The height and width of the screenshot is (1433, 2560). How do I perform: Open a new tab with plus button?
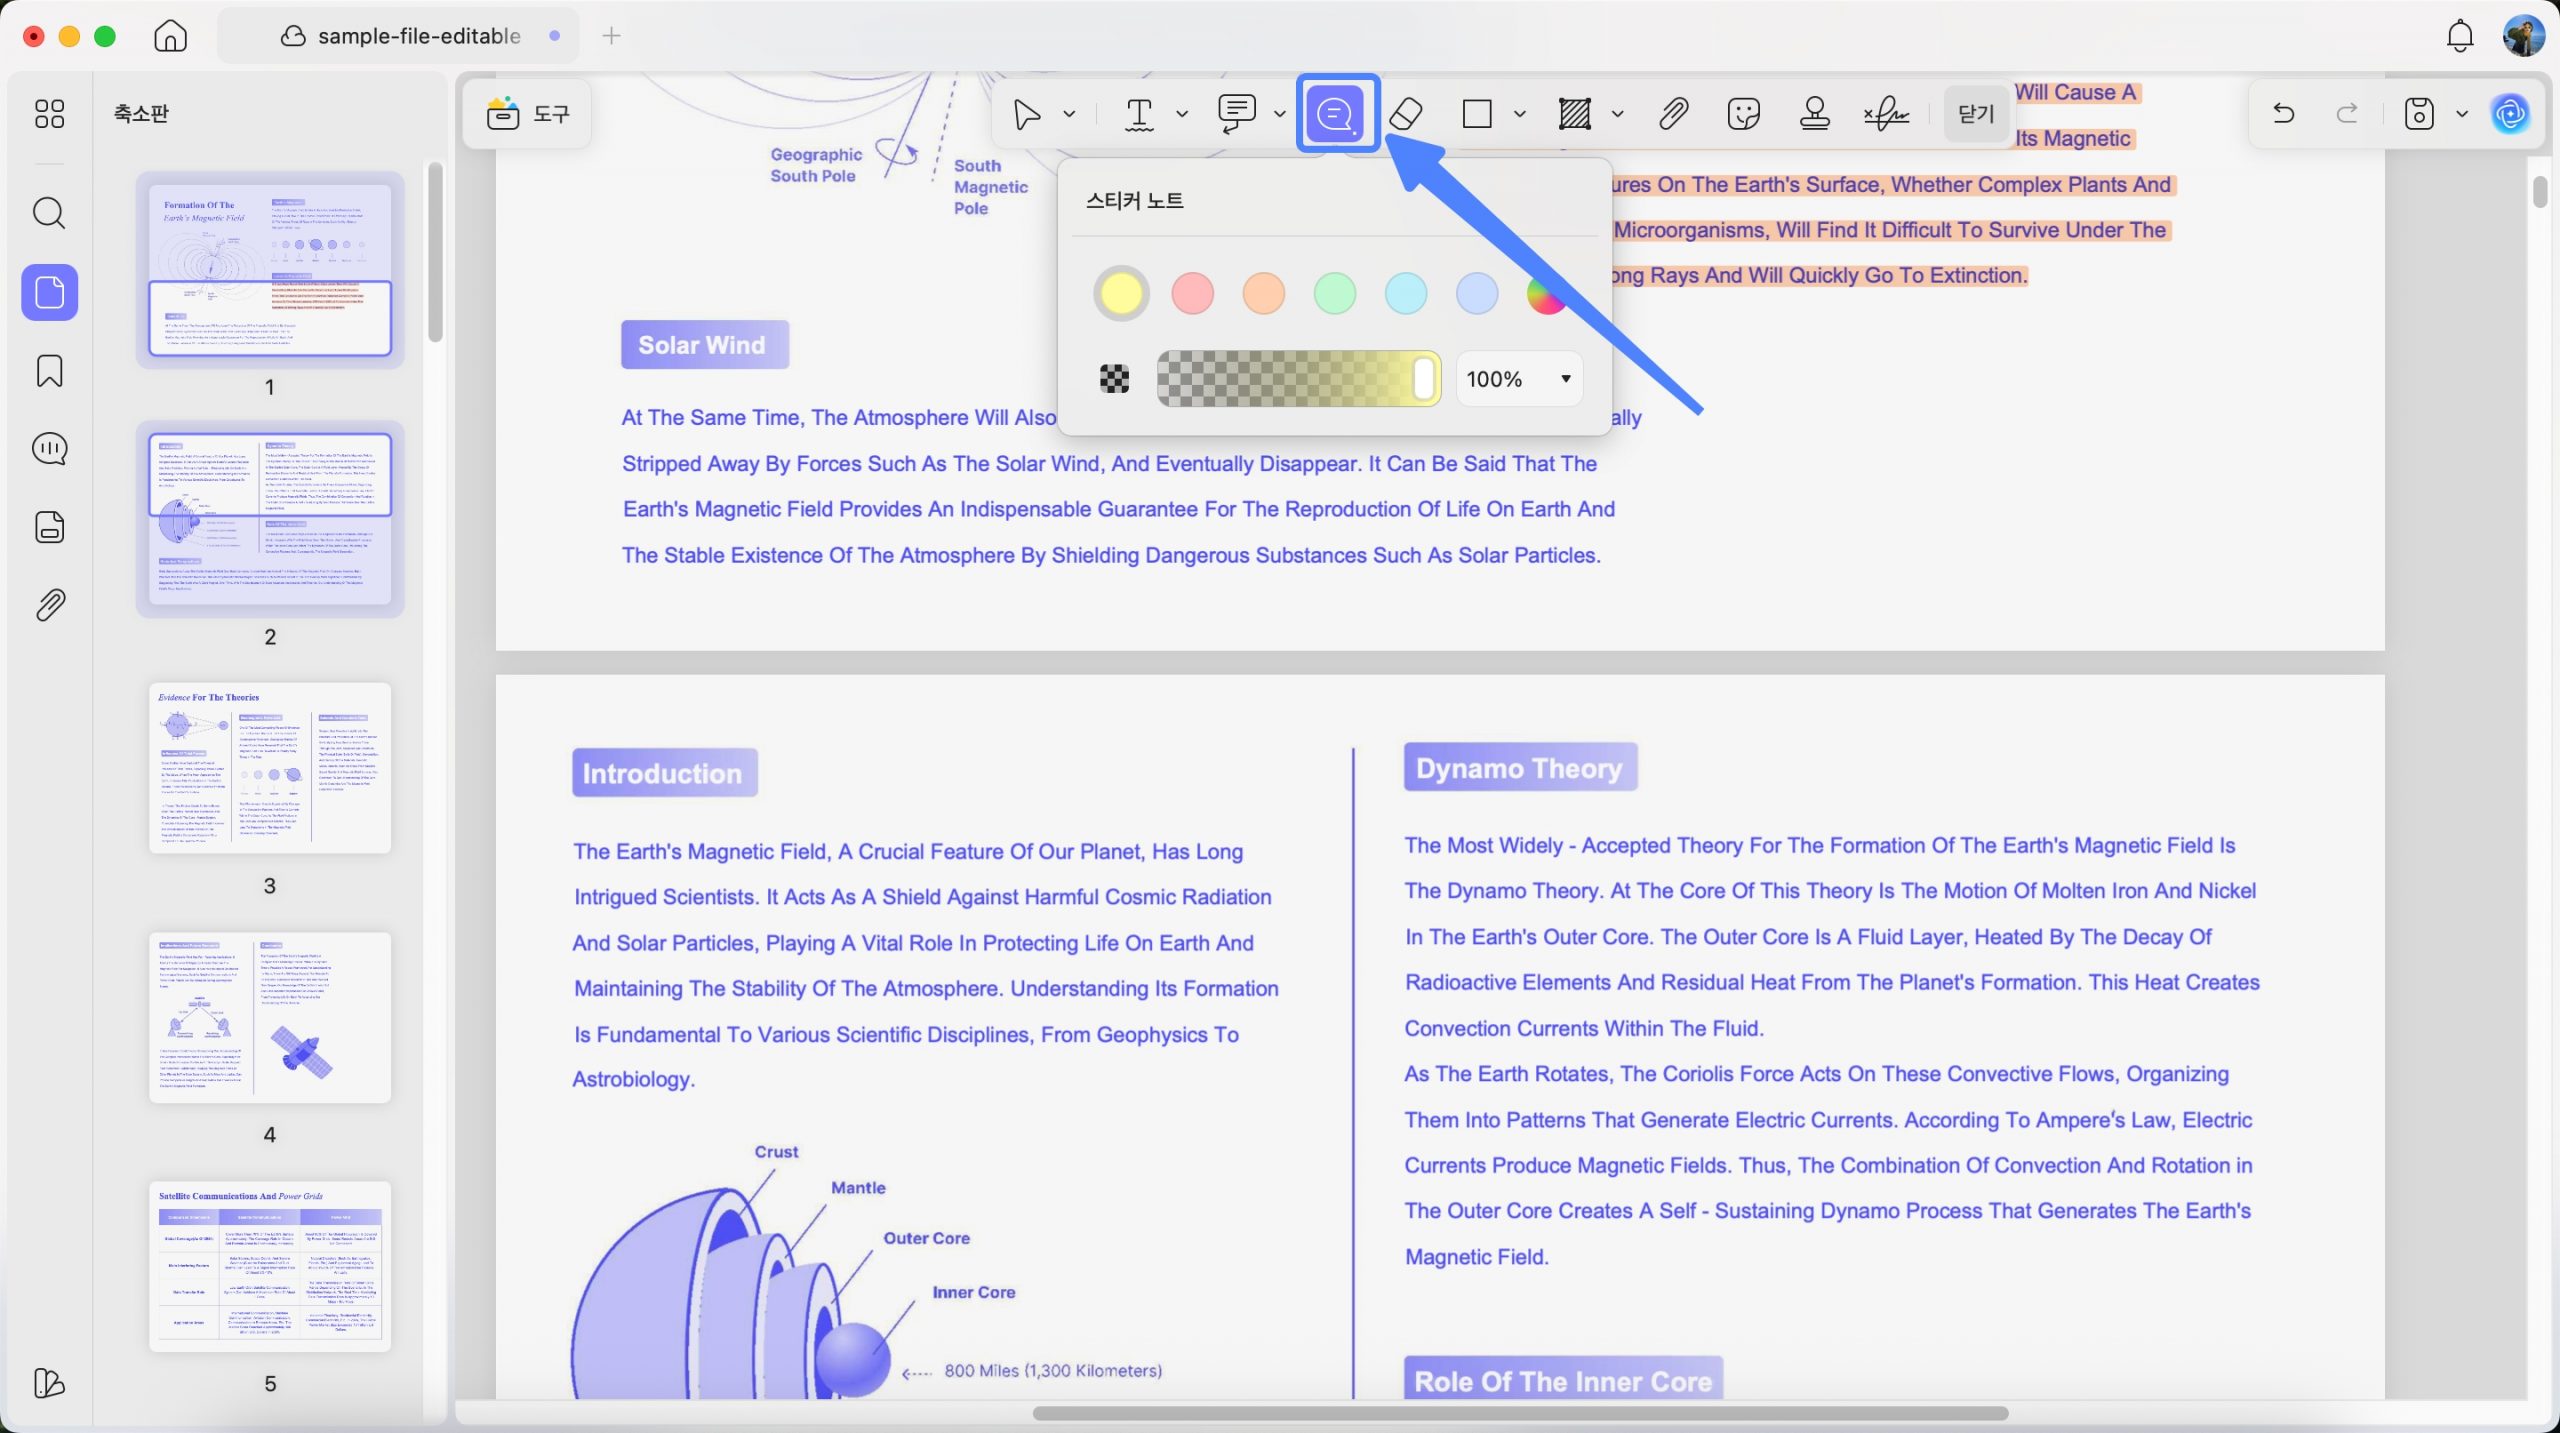[611, 36]
